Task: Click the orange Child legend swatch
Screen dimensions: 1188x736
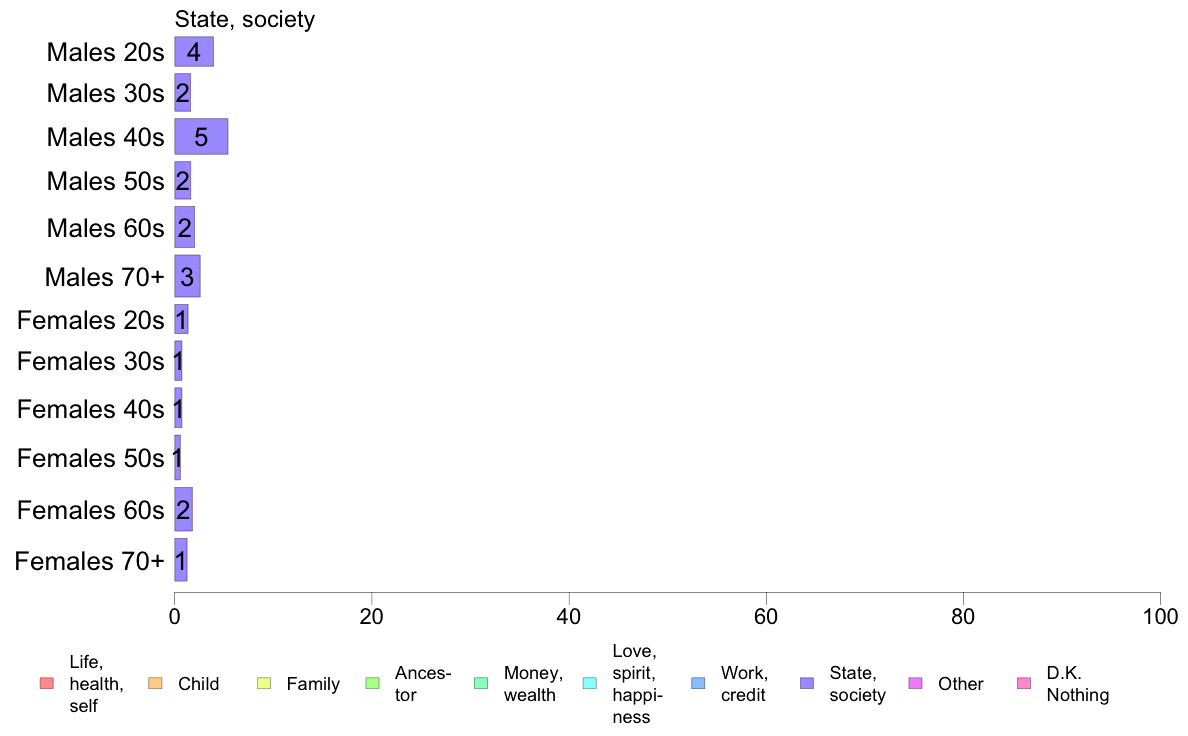Action: click(155, 683)
